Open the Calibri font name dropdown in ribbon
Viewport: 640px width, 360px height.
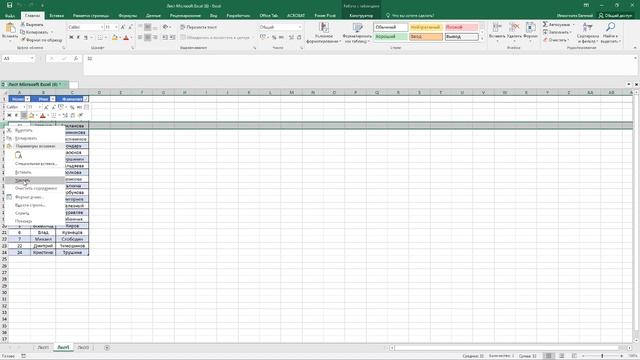tap(102, 27)
